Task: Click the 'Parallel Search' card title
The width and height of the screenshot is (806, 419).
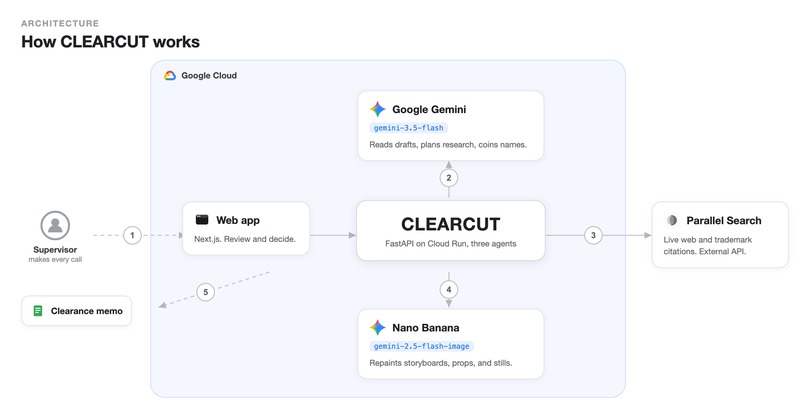Action: (x=724, y=221)
